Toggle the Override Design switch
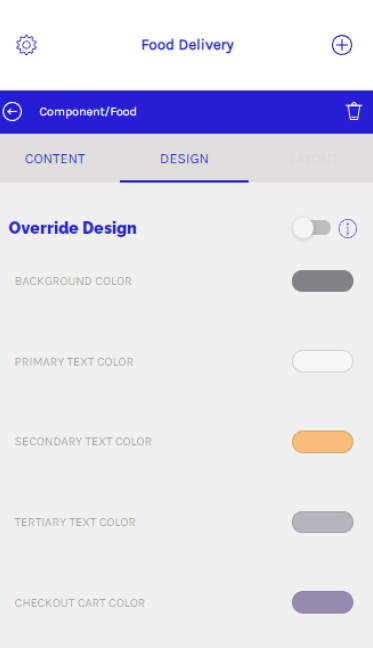Viewport: 373px width, 648px height. tap(311, 228)
